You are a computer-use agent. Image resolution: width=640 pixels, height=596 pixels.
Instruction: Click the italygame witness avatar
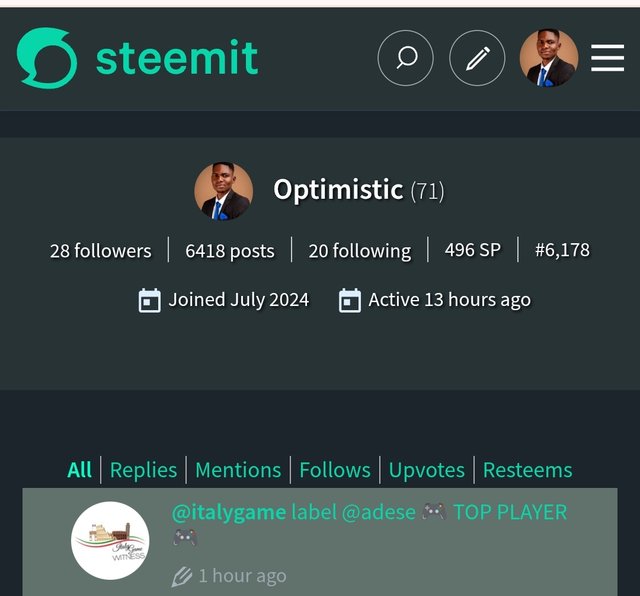coord(110,540)
